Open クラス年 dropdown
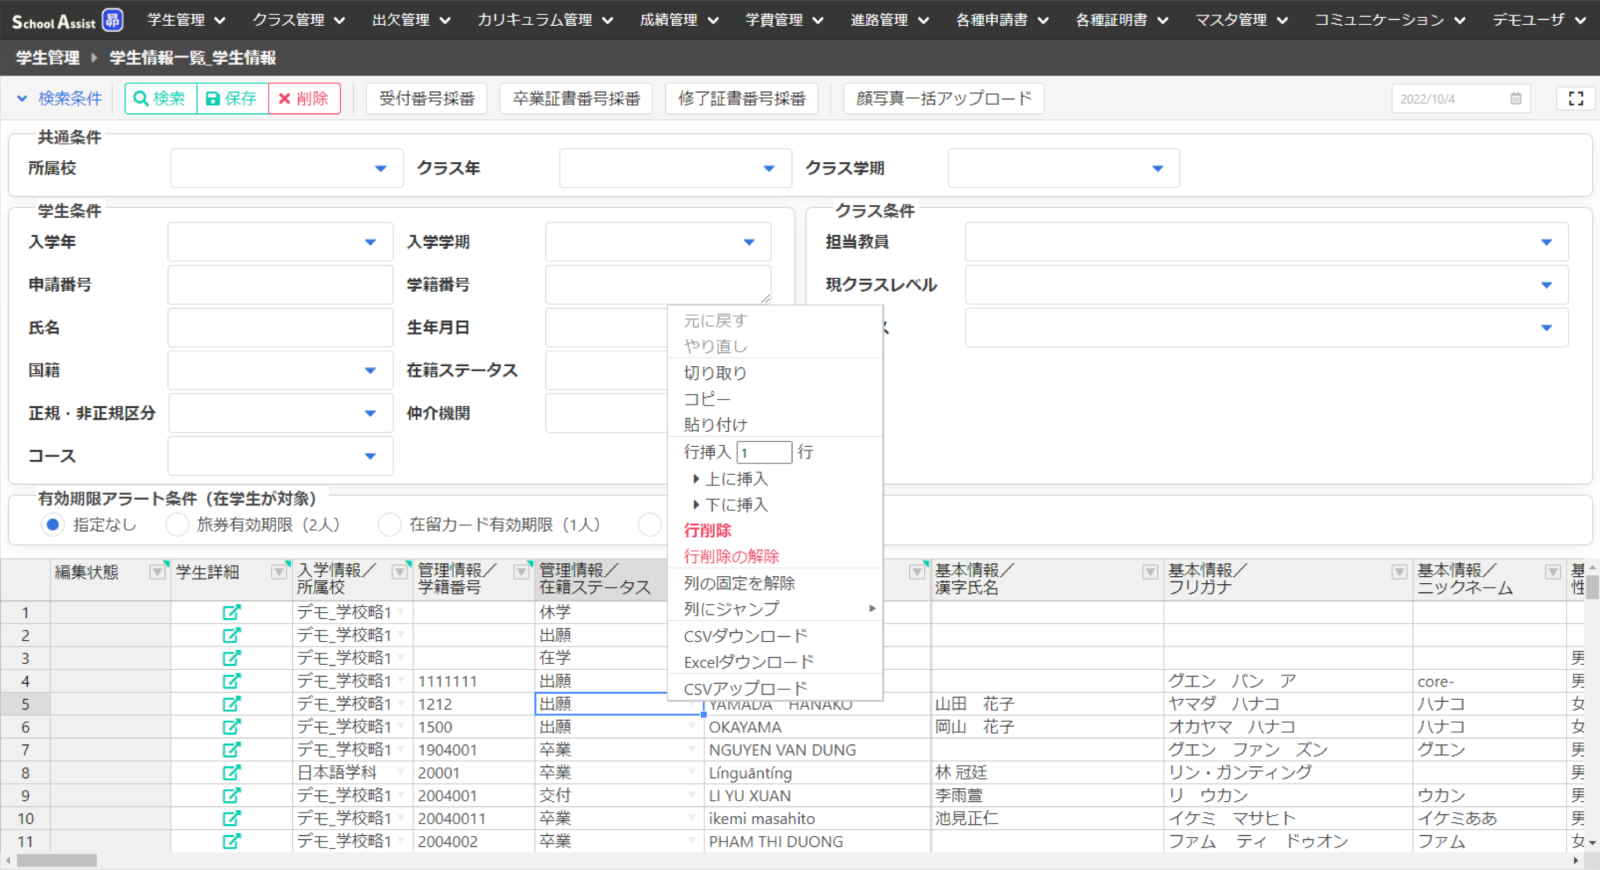 [x=675, y=168]
